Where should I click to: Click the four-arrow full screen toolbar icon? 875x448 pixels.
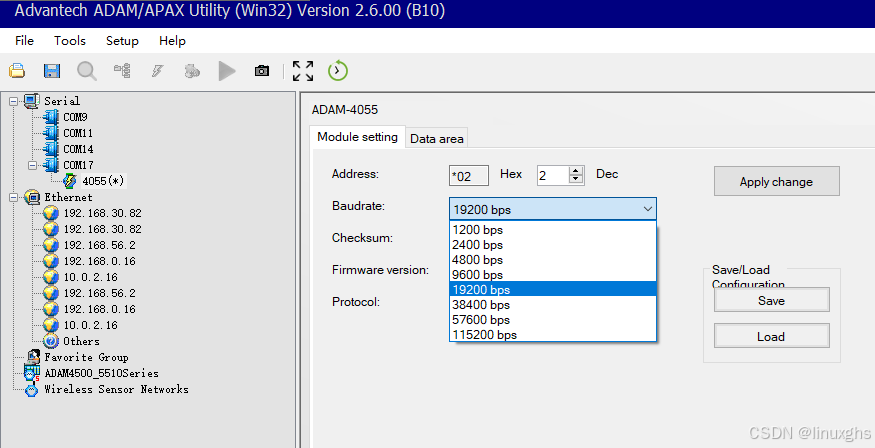[x=303, y=71]
